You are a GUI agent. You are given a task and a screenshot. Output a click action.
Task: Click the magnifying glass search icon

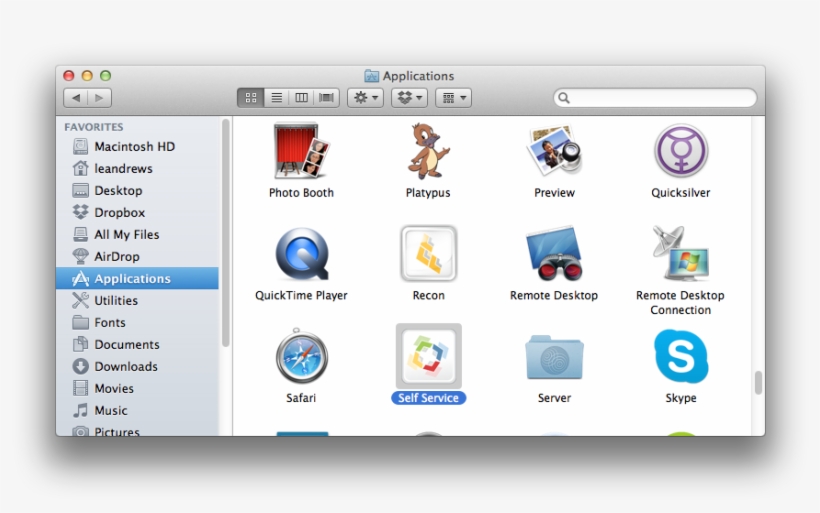coord(564,98)
